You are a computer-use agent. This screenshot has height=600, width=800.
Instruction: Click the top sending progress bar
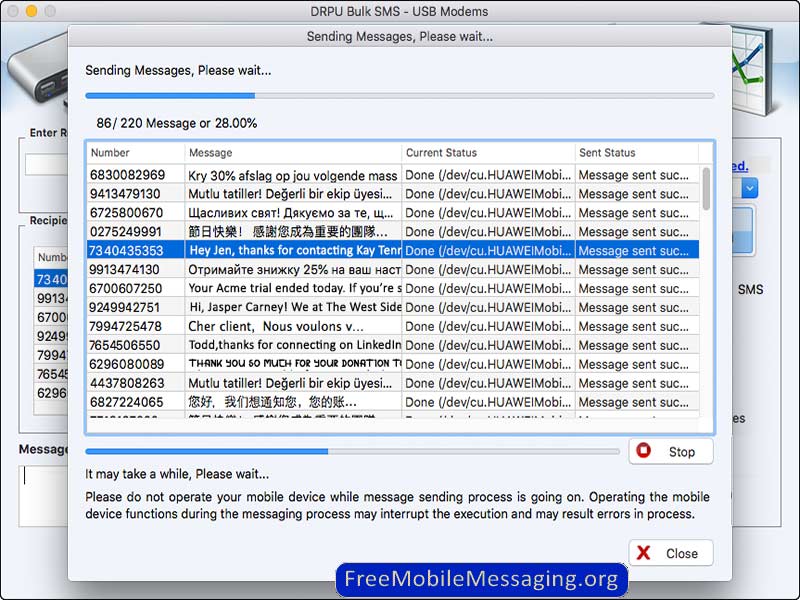tap(399, 96)
